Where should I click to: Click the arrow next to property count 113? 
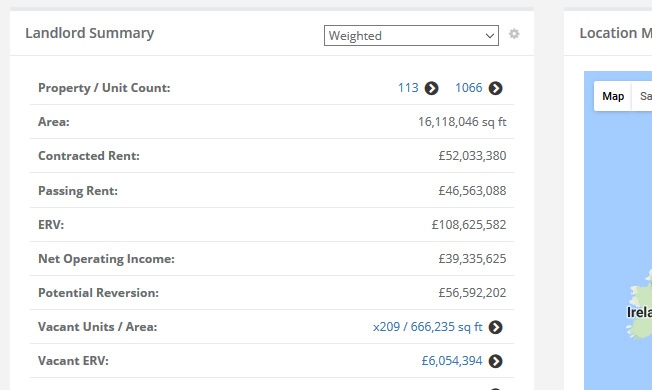[431, 88]
